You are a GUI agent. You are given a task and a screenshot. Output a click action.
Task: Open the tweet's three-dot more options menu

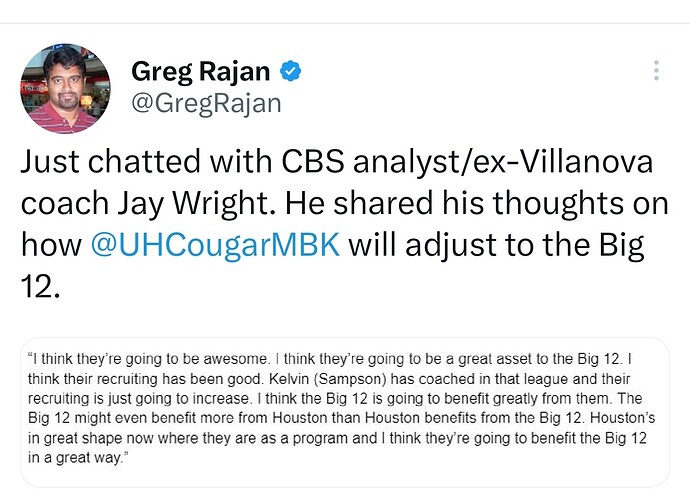[656, 70]
